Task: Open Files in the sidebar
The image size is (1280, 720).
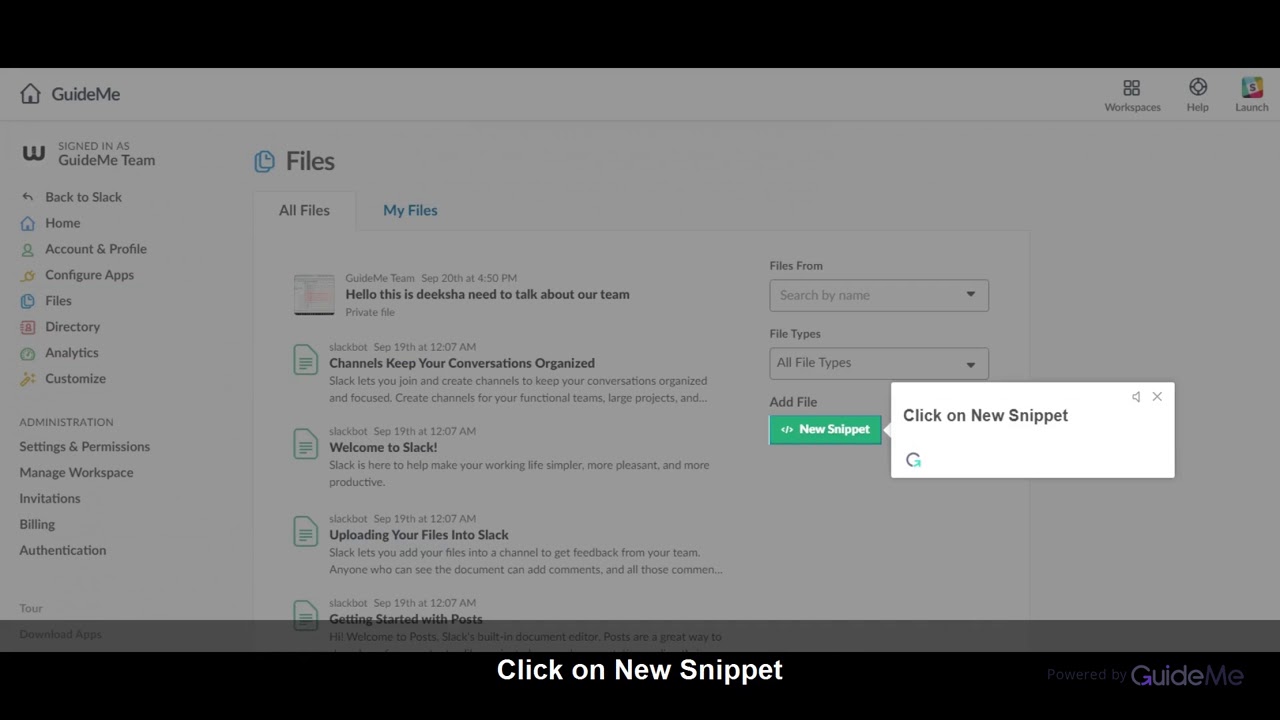Action: coord(58,301)
